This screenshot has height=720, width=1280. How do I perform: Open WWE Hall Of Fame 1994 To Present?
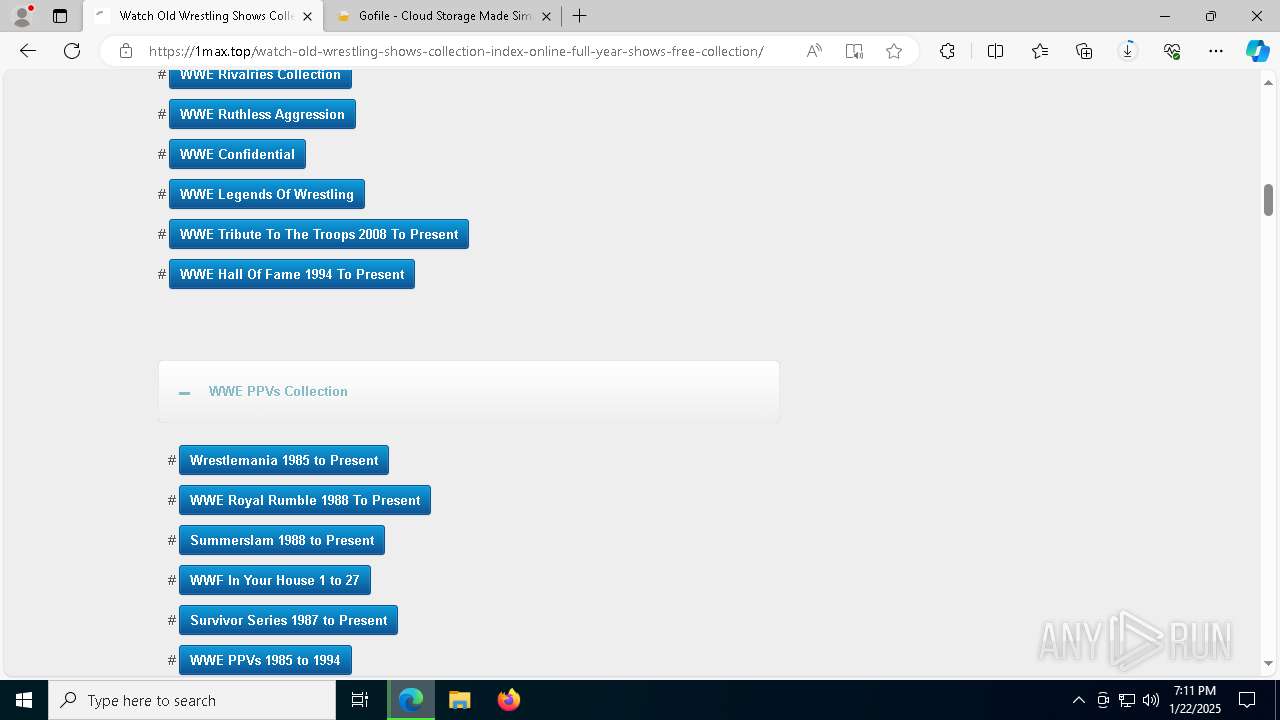(292, 274)
